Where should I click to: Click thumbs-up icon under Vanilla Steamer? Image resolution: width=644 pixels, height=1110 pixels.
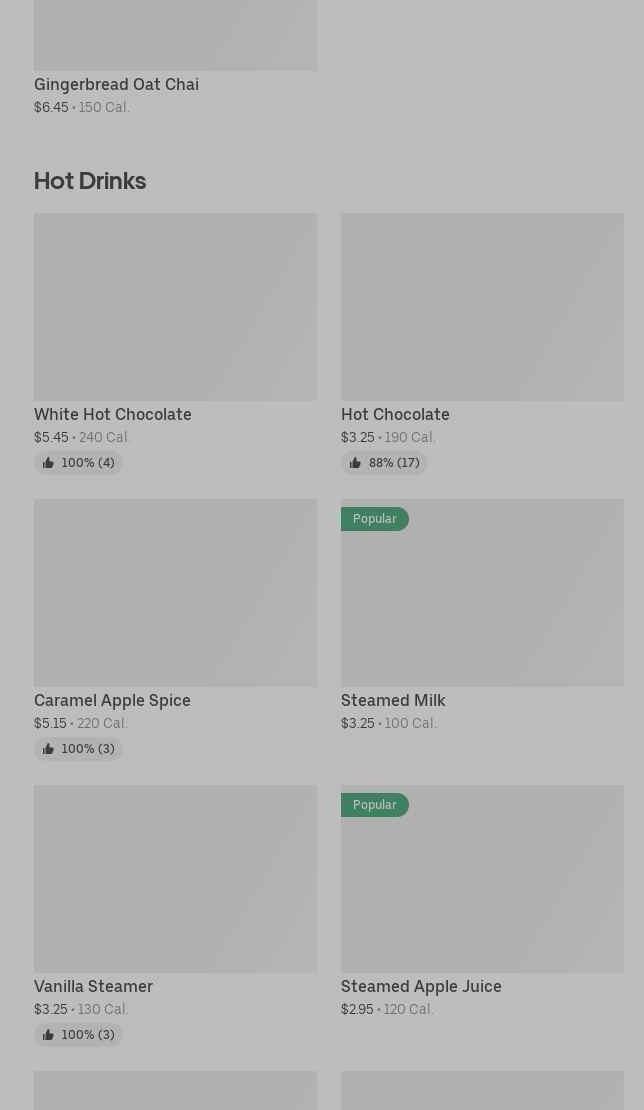(48, 1035)
